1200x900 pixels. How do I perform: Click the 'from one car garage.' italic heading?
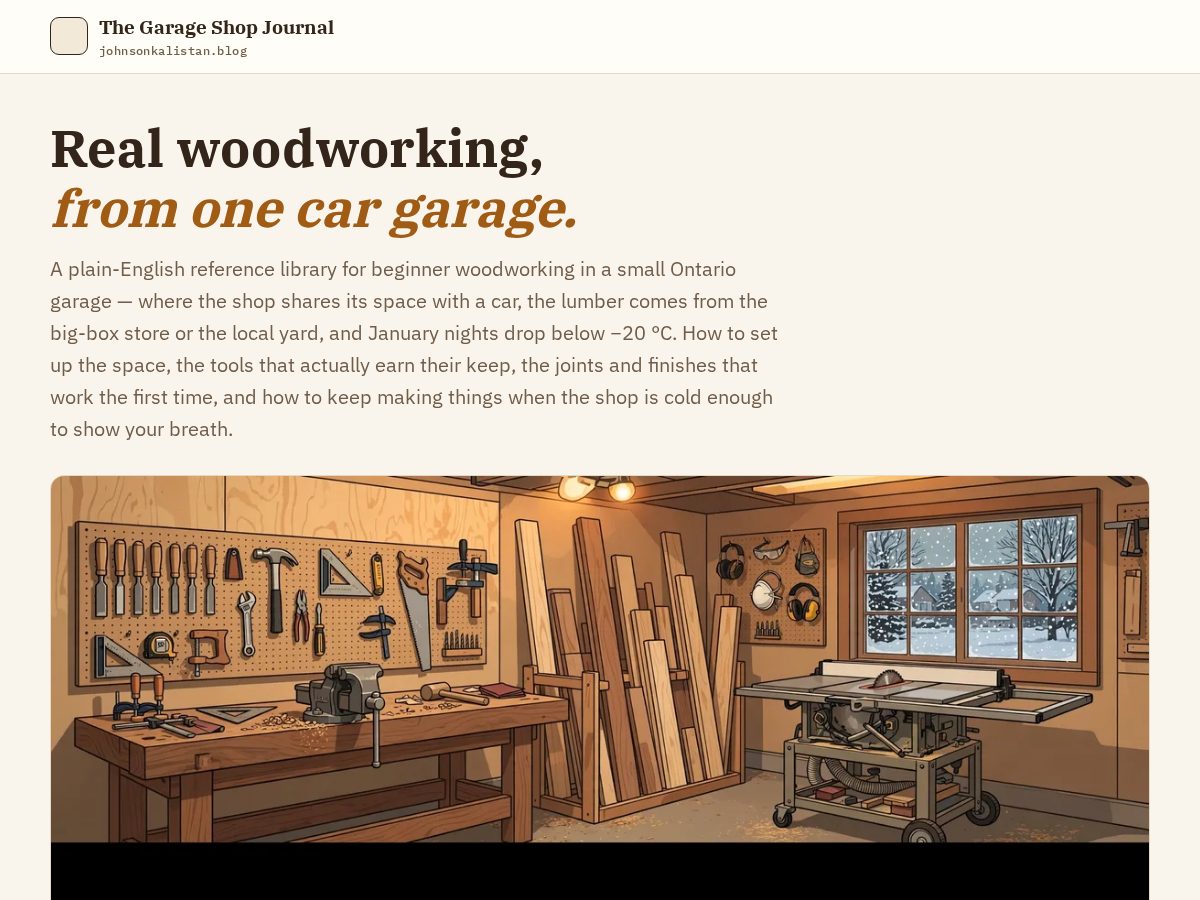pyautogui.click(x=314, y=208)
